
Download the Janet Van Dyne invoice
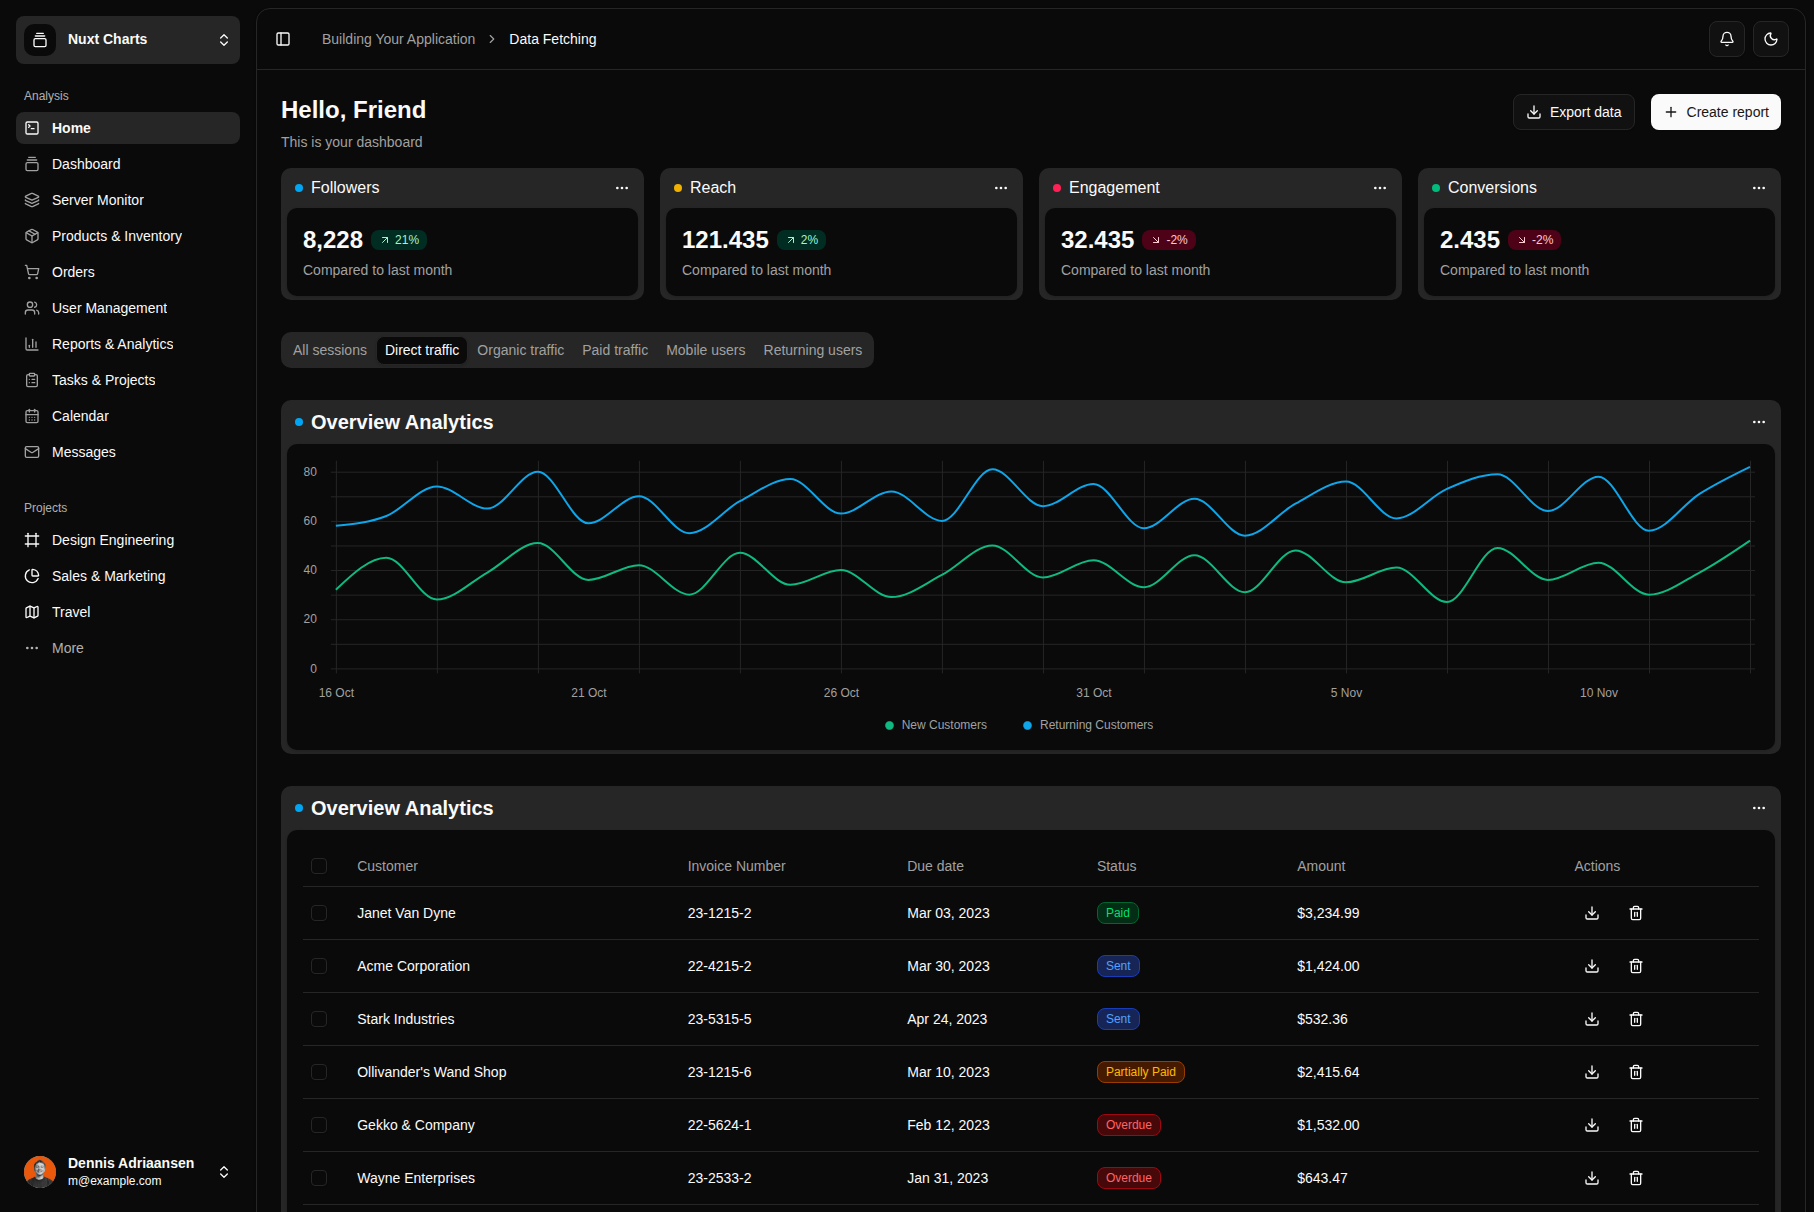pos(1592,913)
